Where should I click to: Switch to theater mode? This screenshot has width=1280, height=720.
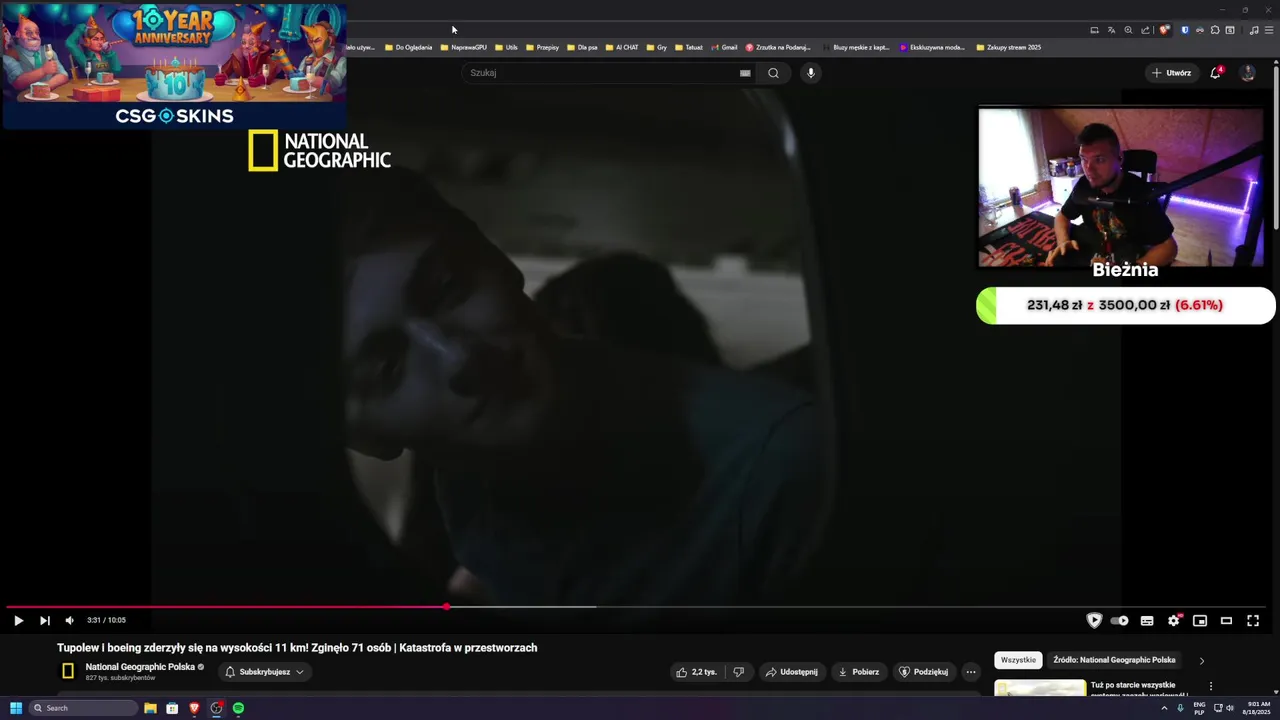[1226, 621]
